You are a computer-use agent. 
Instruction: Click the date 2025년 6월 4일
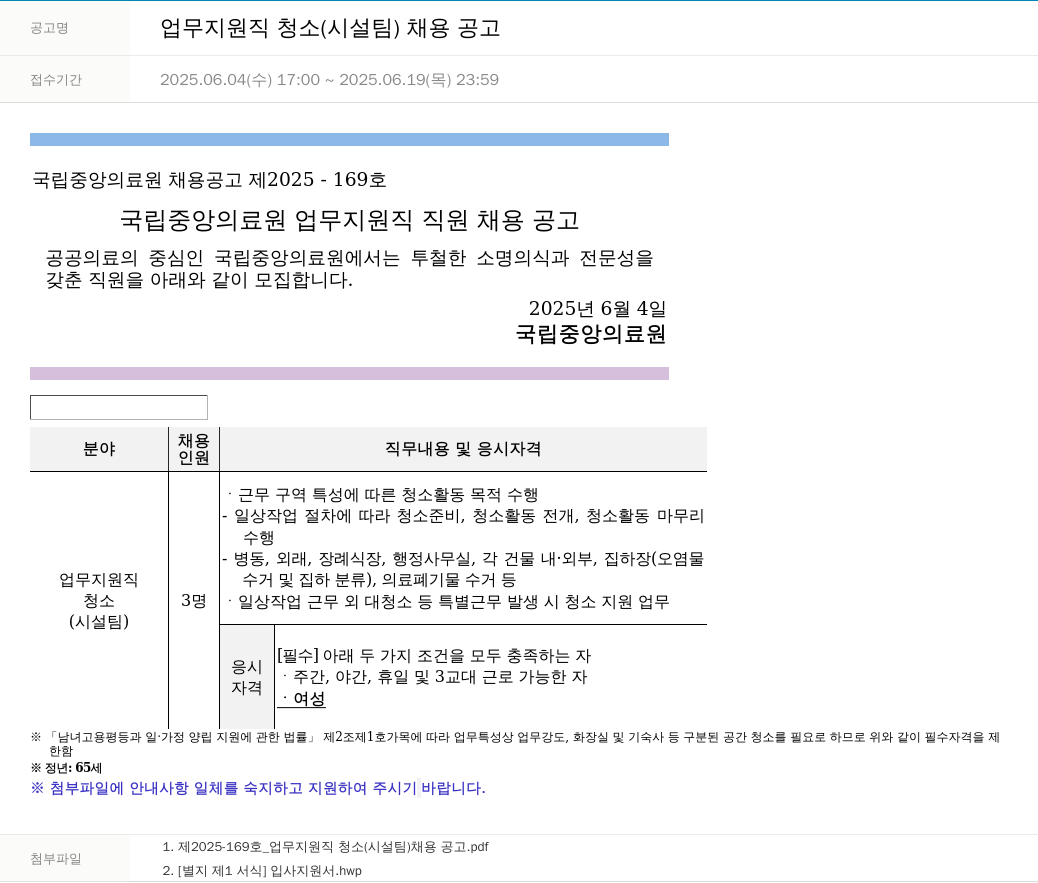click(596, 308)
